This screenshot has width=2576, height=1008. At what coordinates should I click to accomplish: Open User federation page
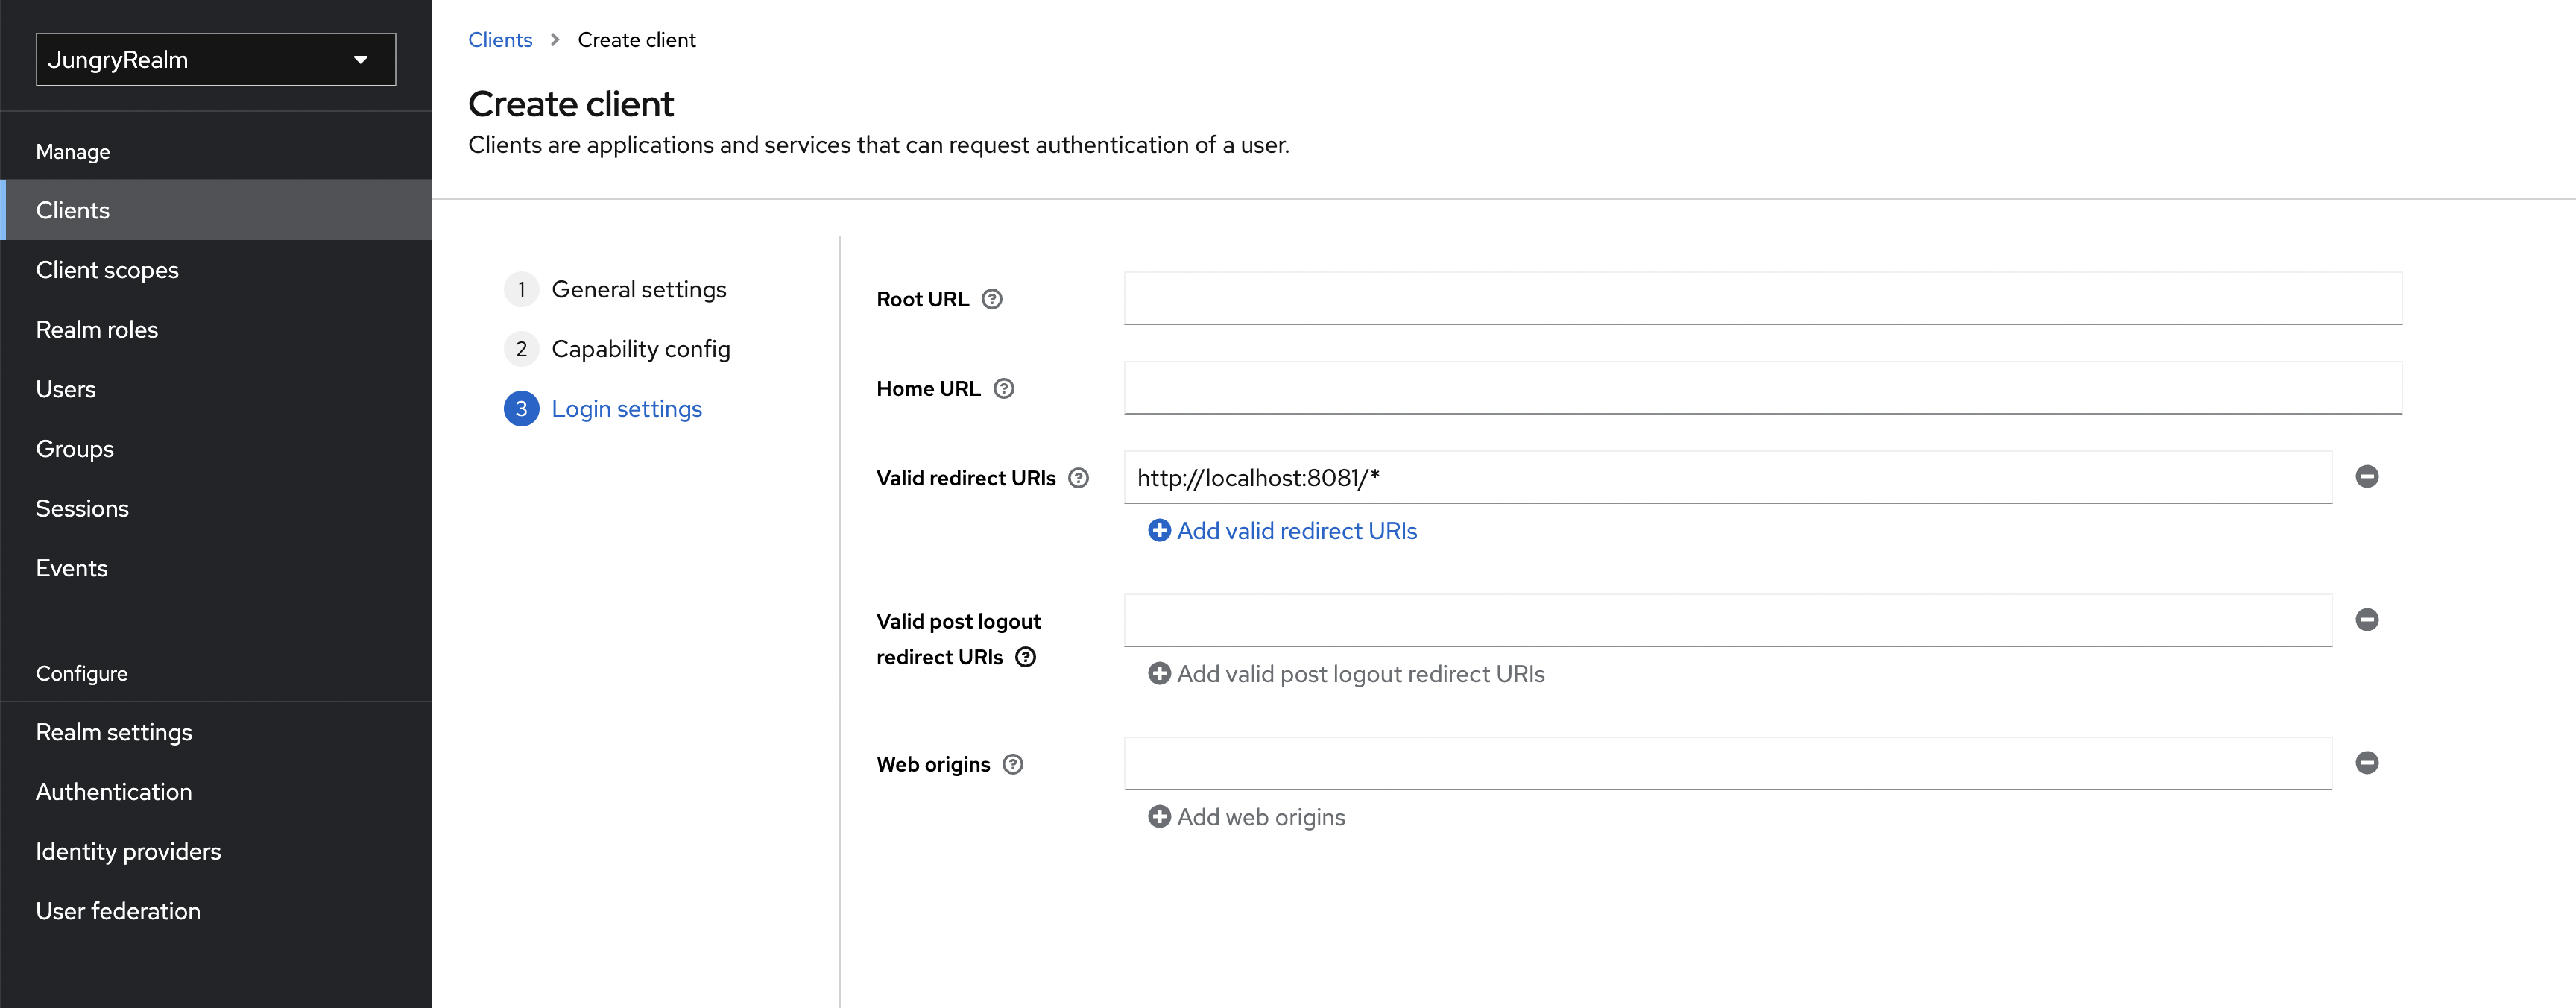[x=216, y=911]
